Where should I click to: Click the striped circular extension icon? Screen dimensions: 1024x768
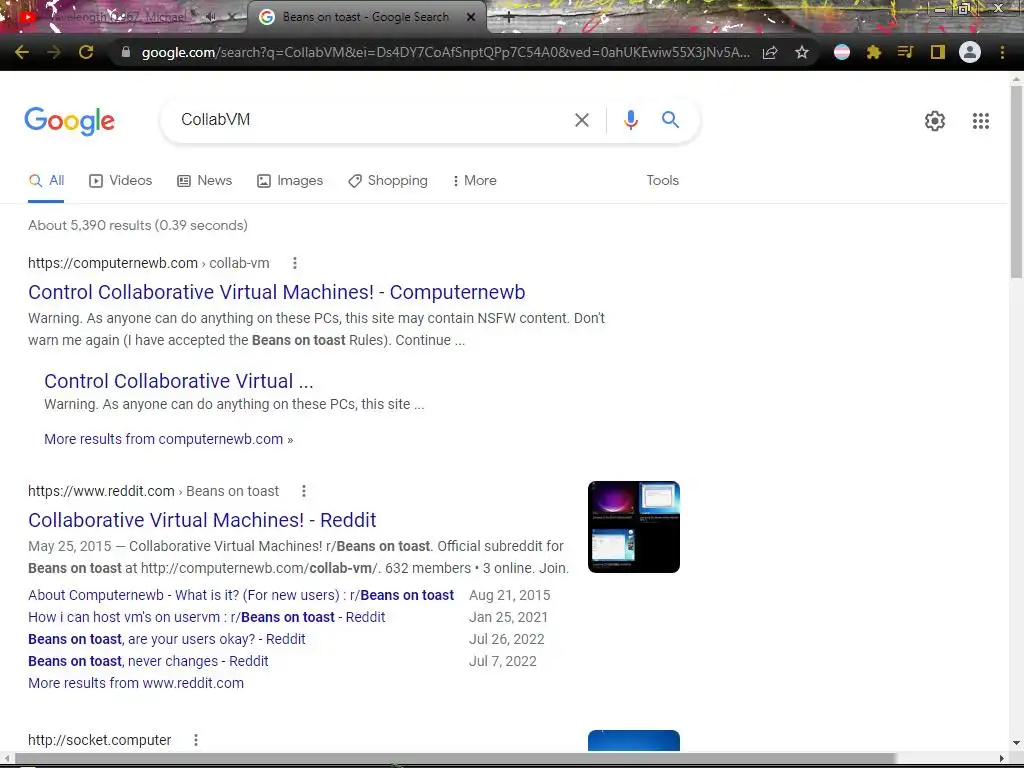pos(842,52)
